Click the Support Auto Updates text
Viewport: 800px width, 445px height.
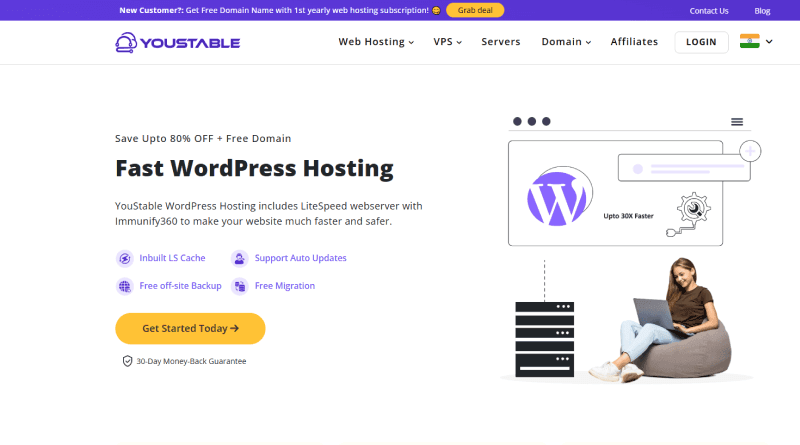coord(301,258)
